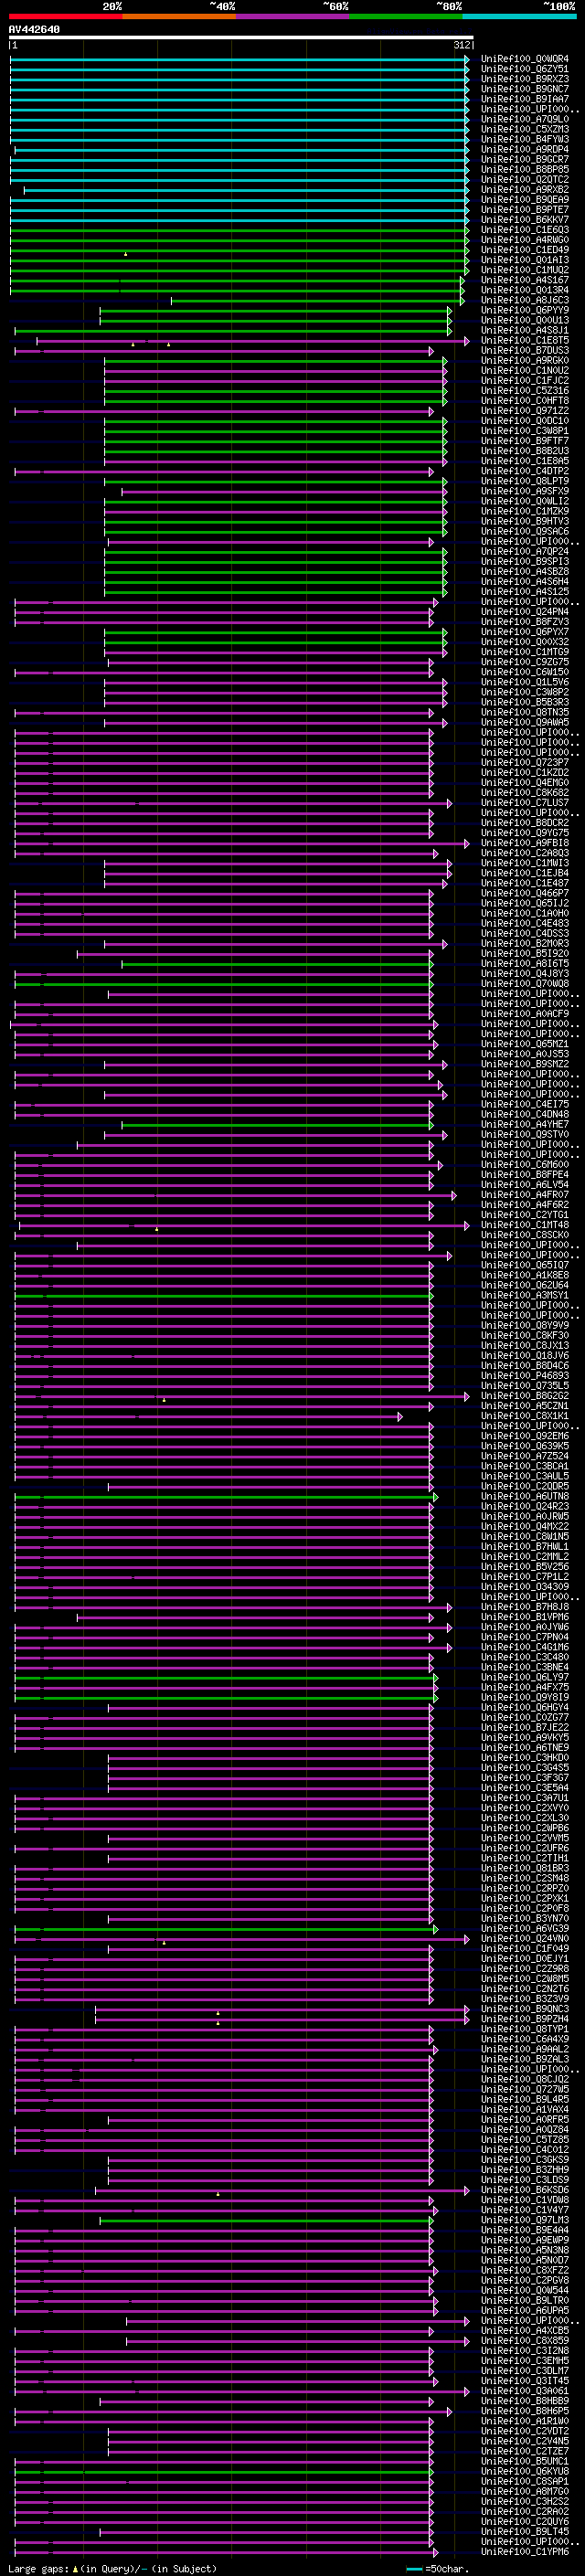Viewport: 585px width, 2576px height.
Task: Click the UniRef100_A8J6C3 label
Action: [525, 300]
